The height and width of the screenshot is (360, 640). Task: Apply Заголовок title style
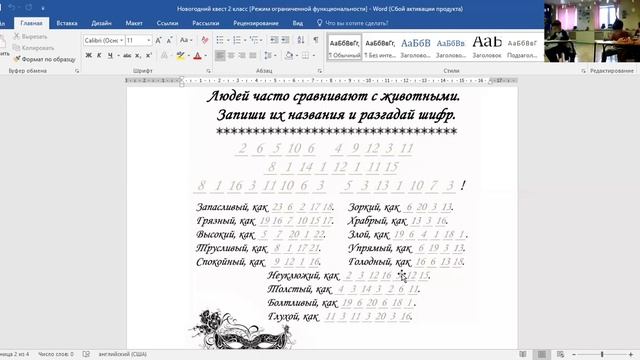[487, 47]
